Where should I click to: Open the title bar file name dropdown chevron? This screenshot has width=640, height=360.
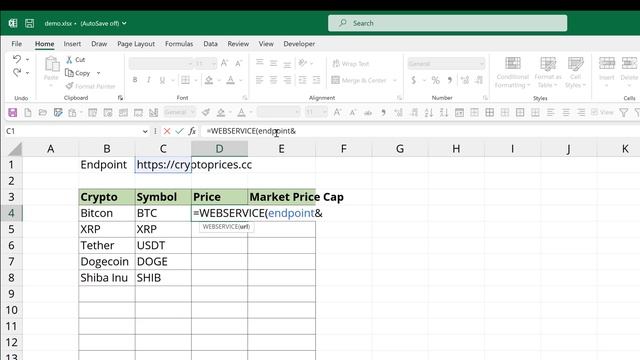124,23
